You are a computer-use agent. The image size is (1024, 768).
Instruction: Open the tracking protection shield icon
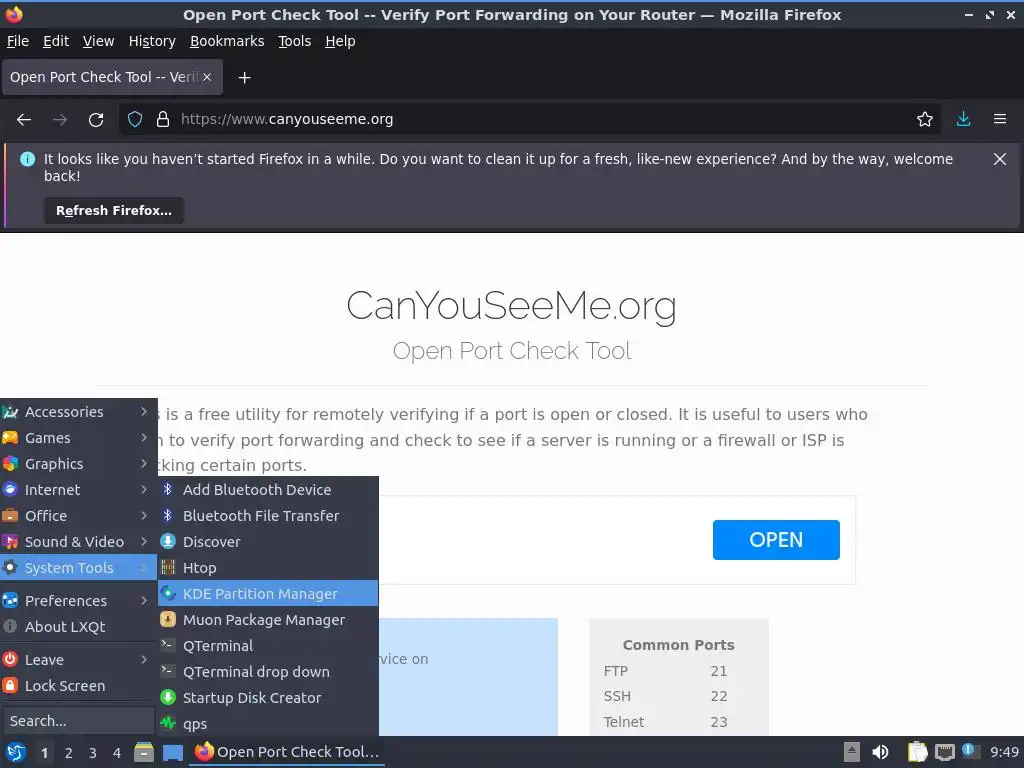(x=135, y=120)
